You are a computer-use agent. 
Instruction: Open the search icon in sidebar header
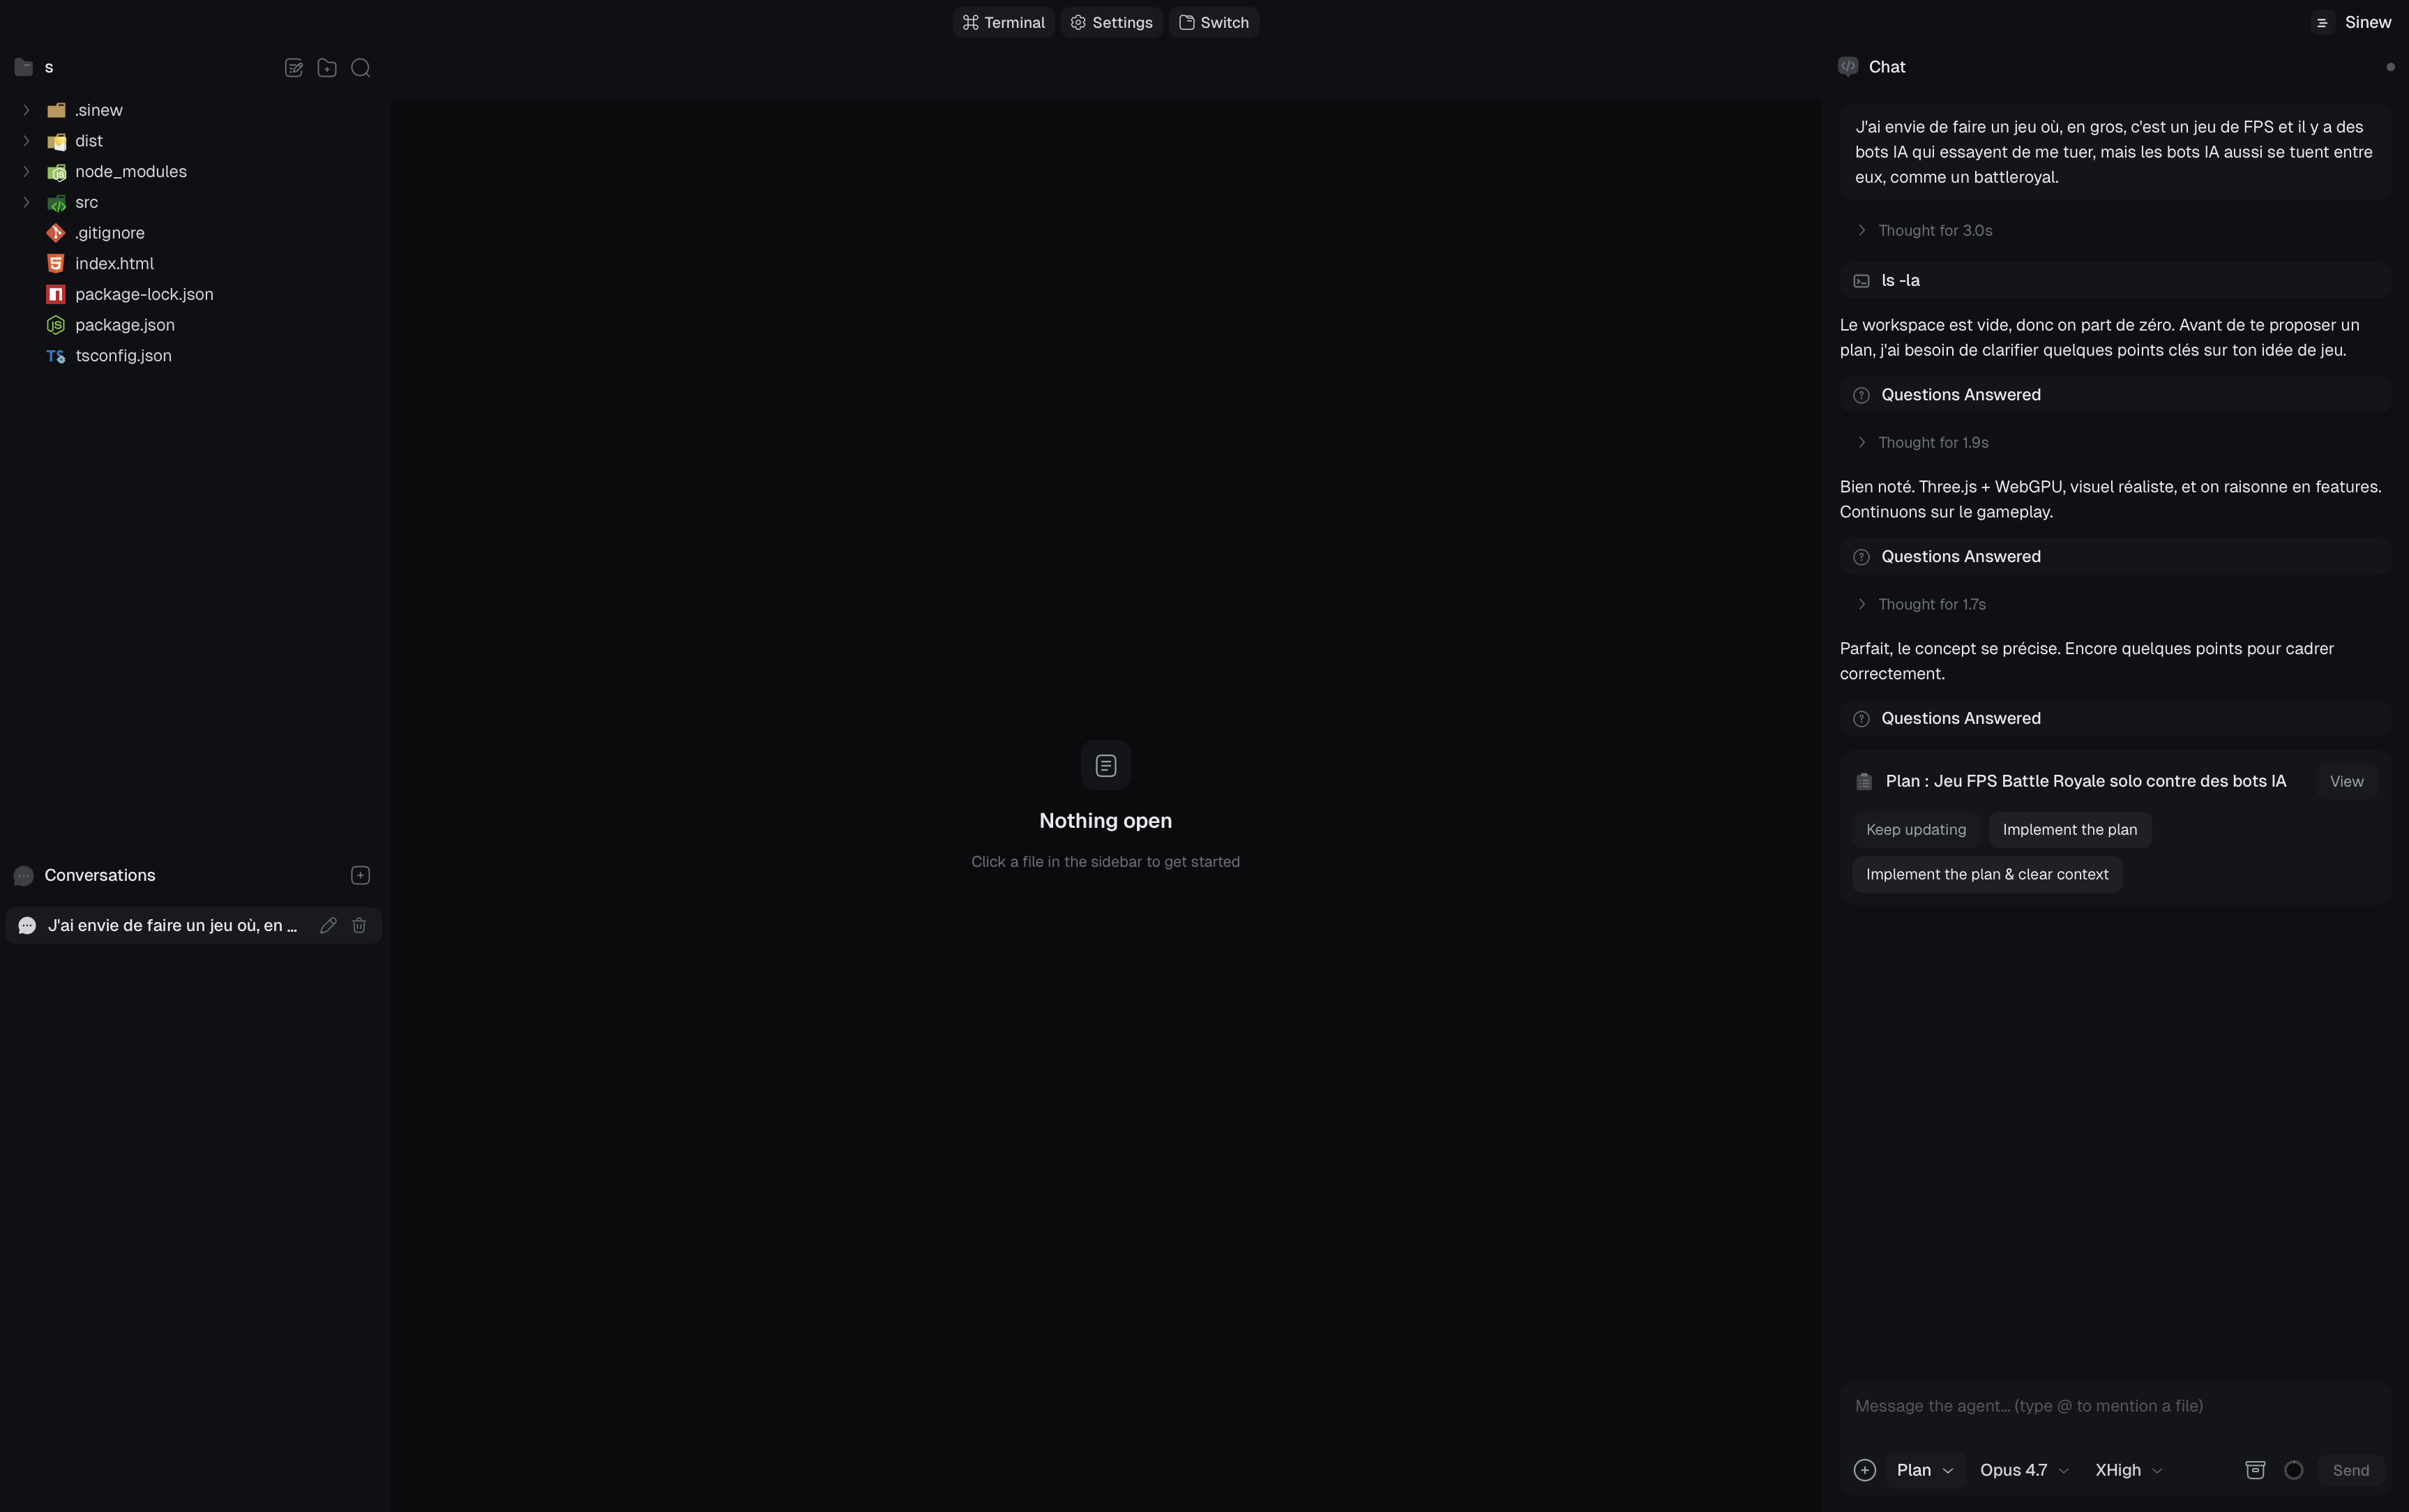click(361, 68)
